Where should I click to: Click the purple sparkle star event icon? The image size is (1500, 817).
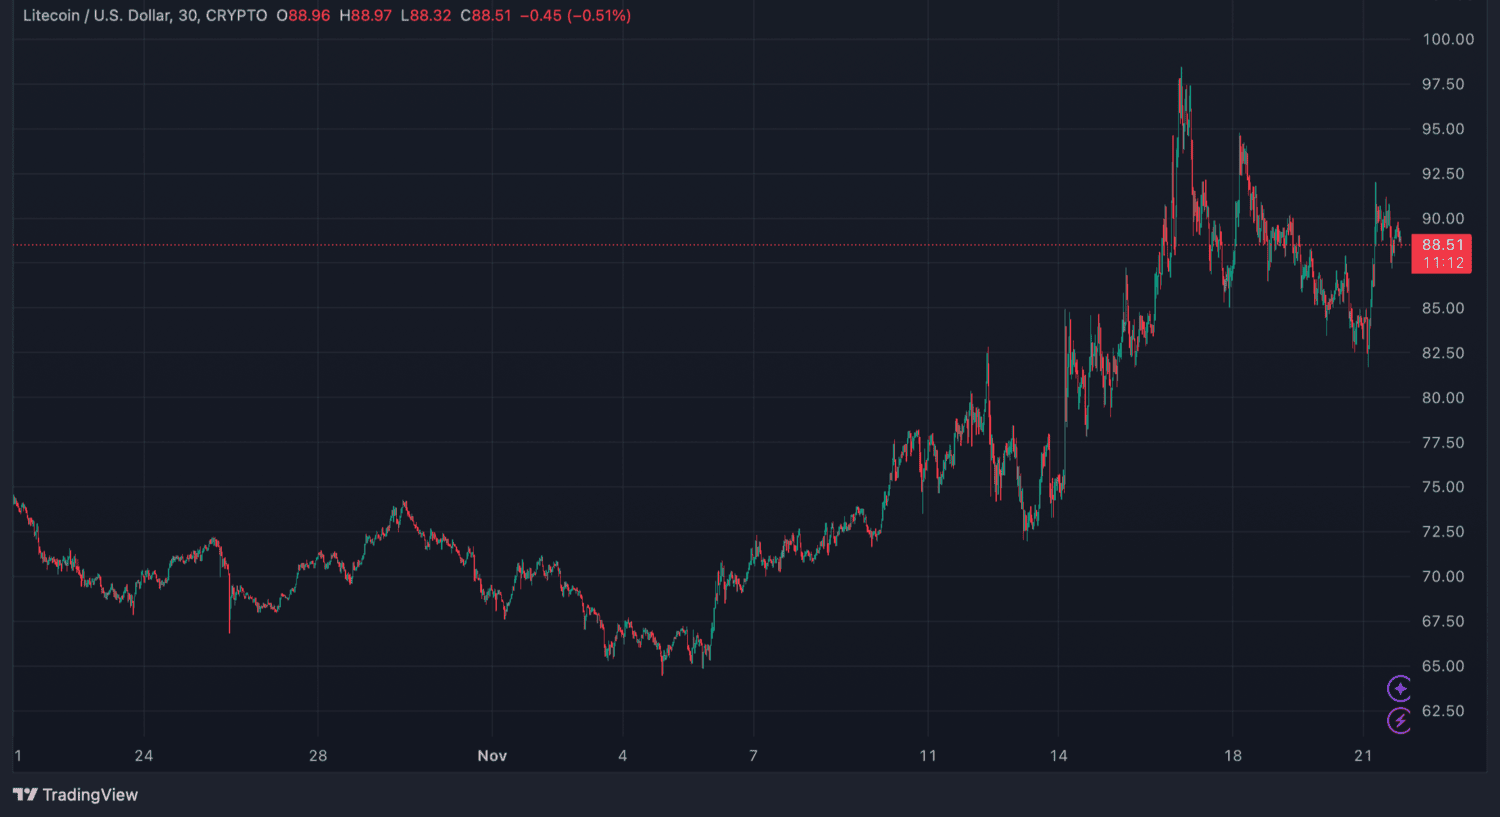point(1399,688)
